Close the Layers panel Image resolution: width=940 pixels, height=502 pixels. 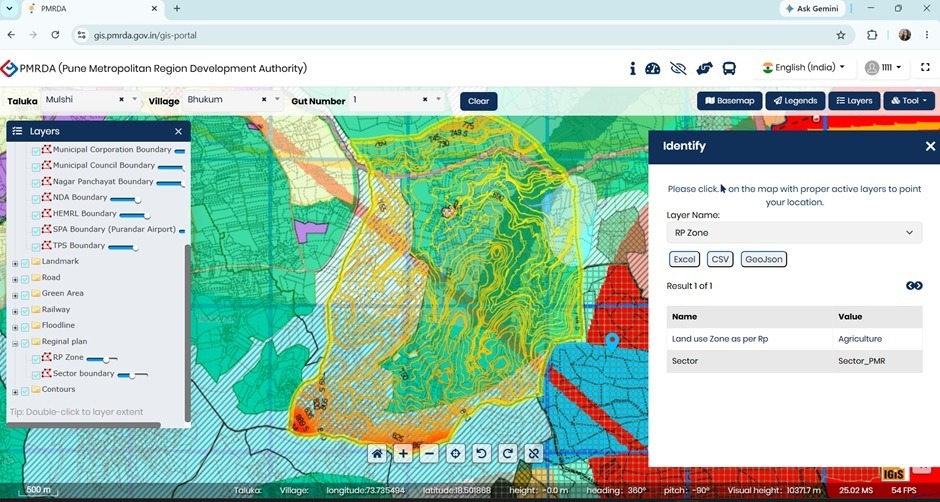[x=178, y=131]
